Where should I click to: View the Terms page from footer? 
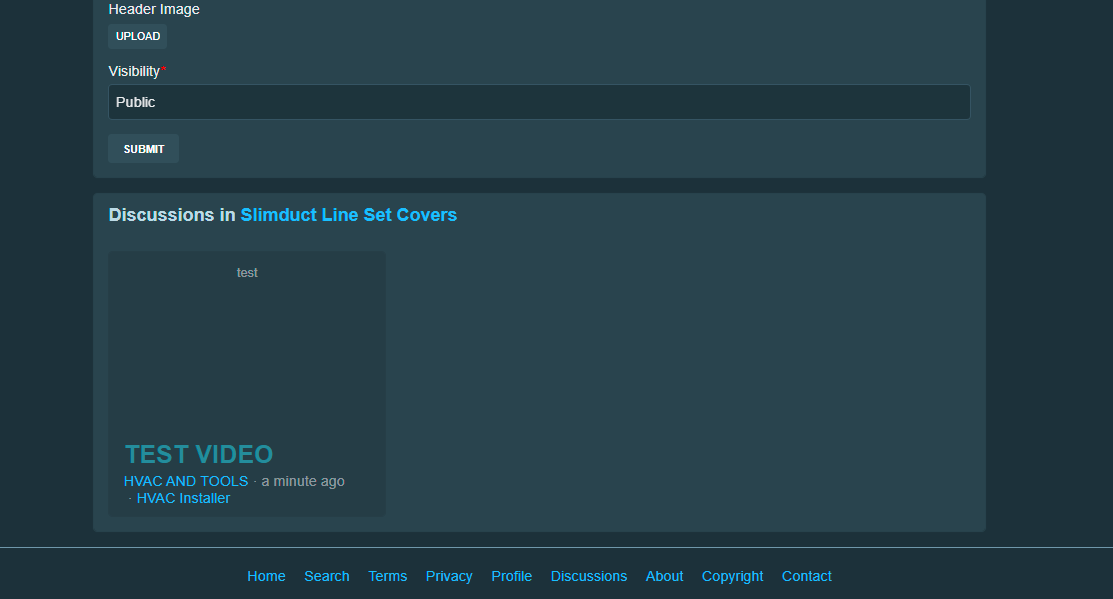(x=387, y=576)
